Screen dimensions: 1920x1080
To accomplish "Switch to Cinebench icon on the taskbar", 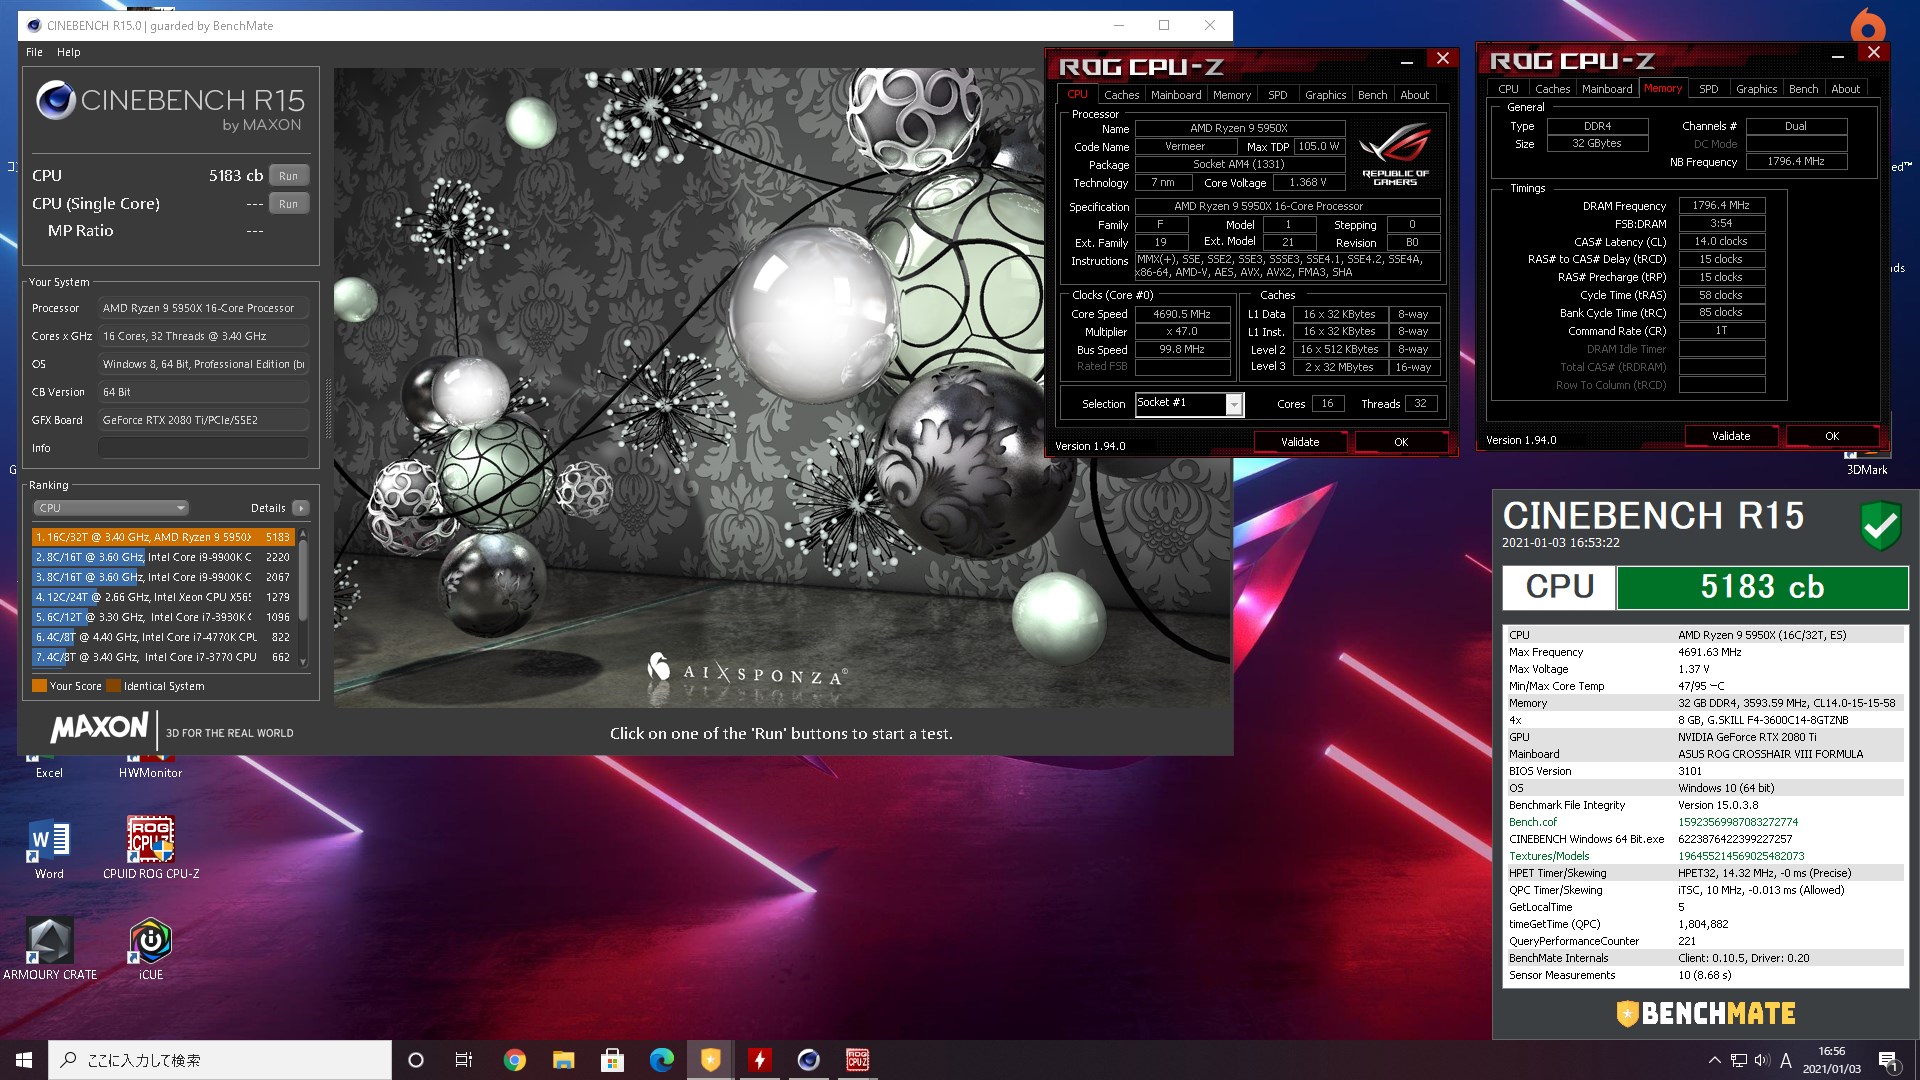I will pos(808,1060).
